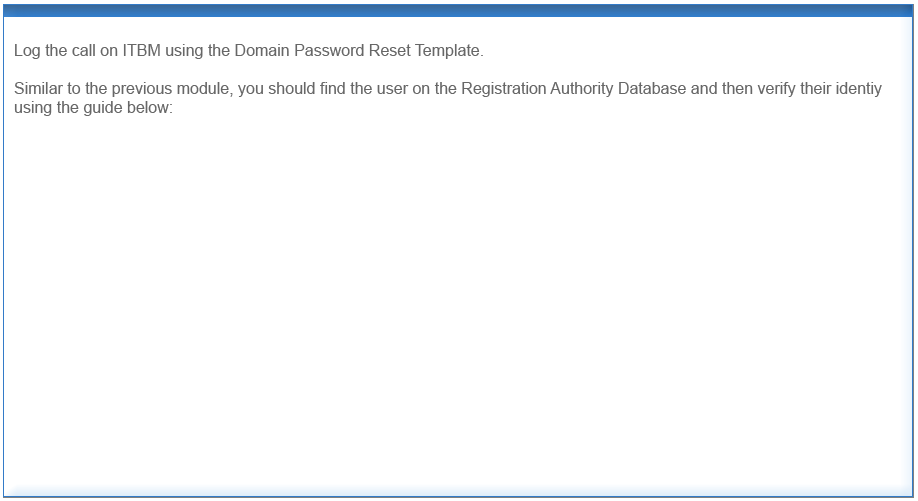Click the word 'verify' in second paragraph
The width and height of the screenshot is (918, 501).
click(776, 88)
